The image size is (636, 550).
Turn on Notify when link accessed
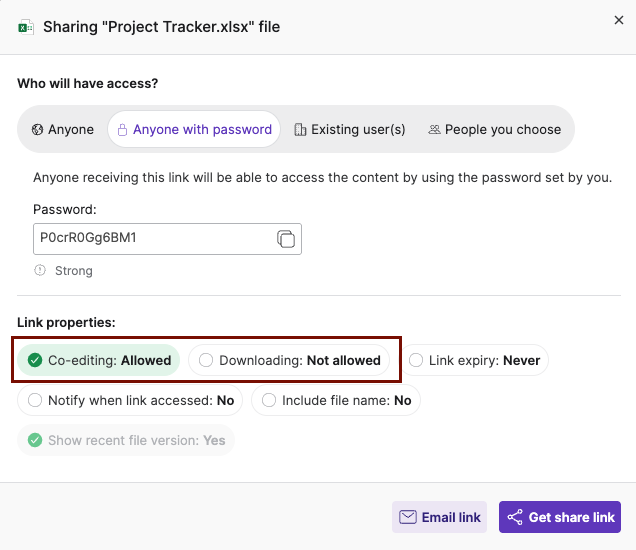[130, 400]
